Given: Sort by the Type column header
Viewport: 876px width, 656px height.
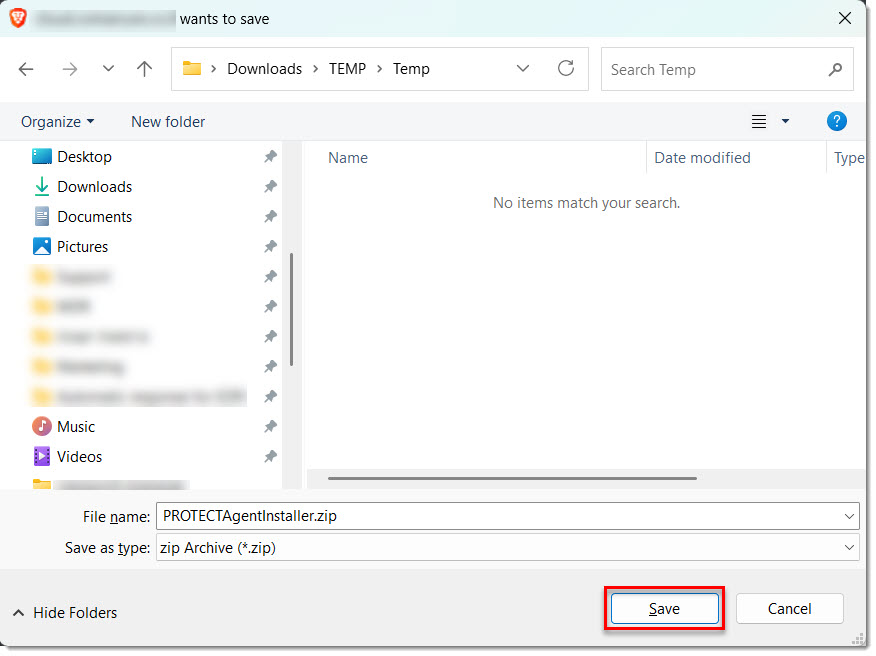Looking at the screenshot, I should (851, 159).
